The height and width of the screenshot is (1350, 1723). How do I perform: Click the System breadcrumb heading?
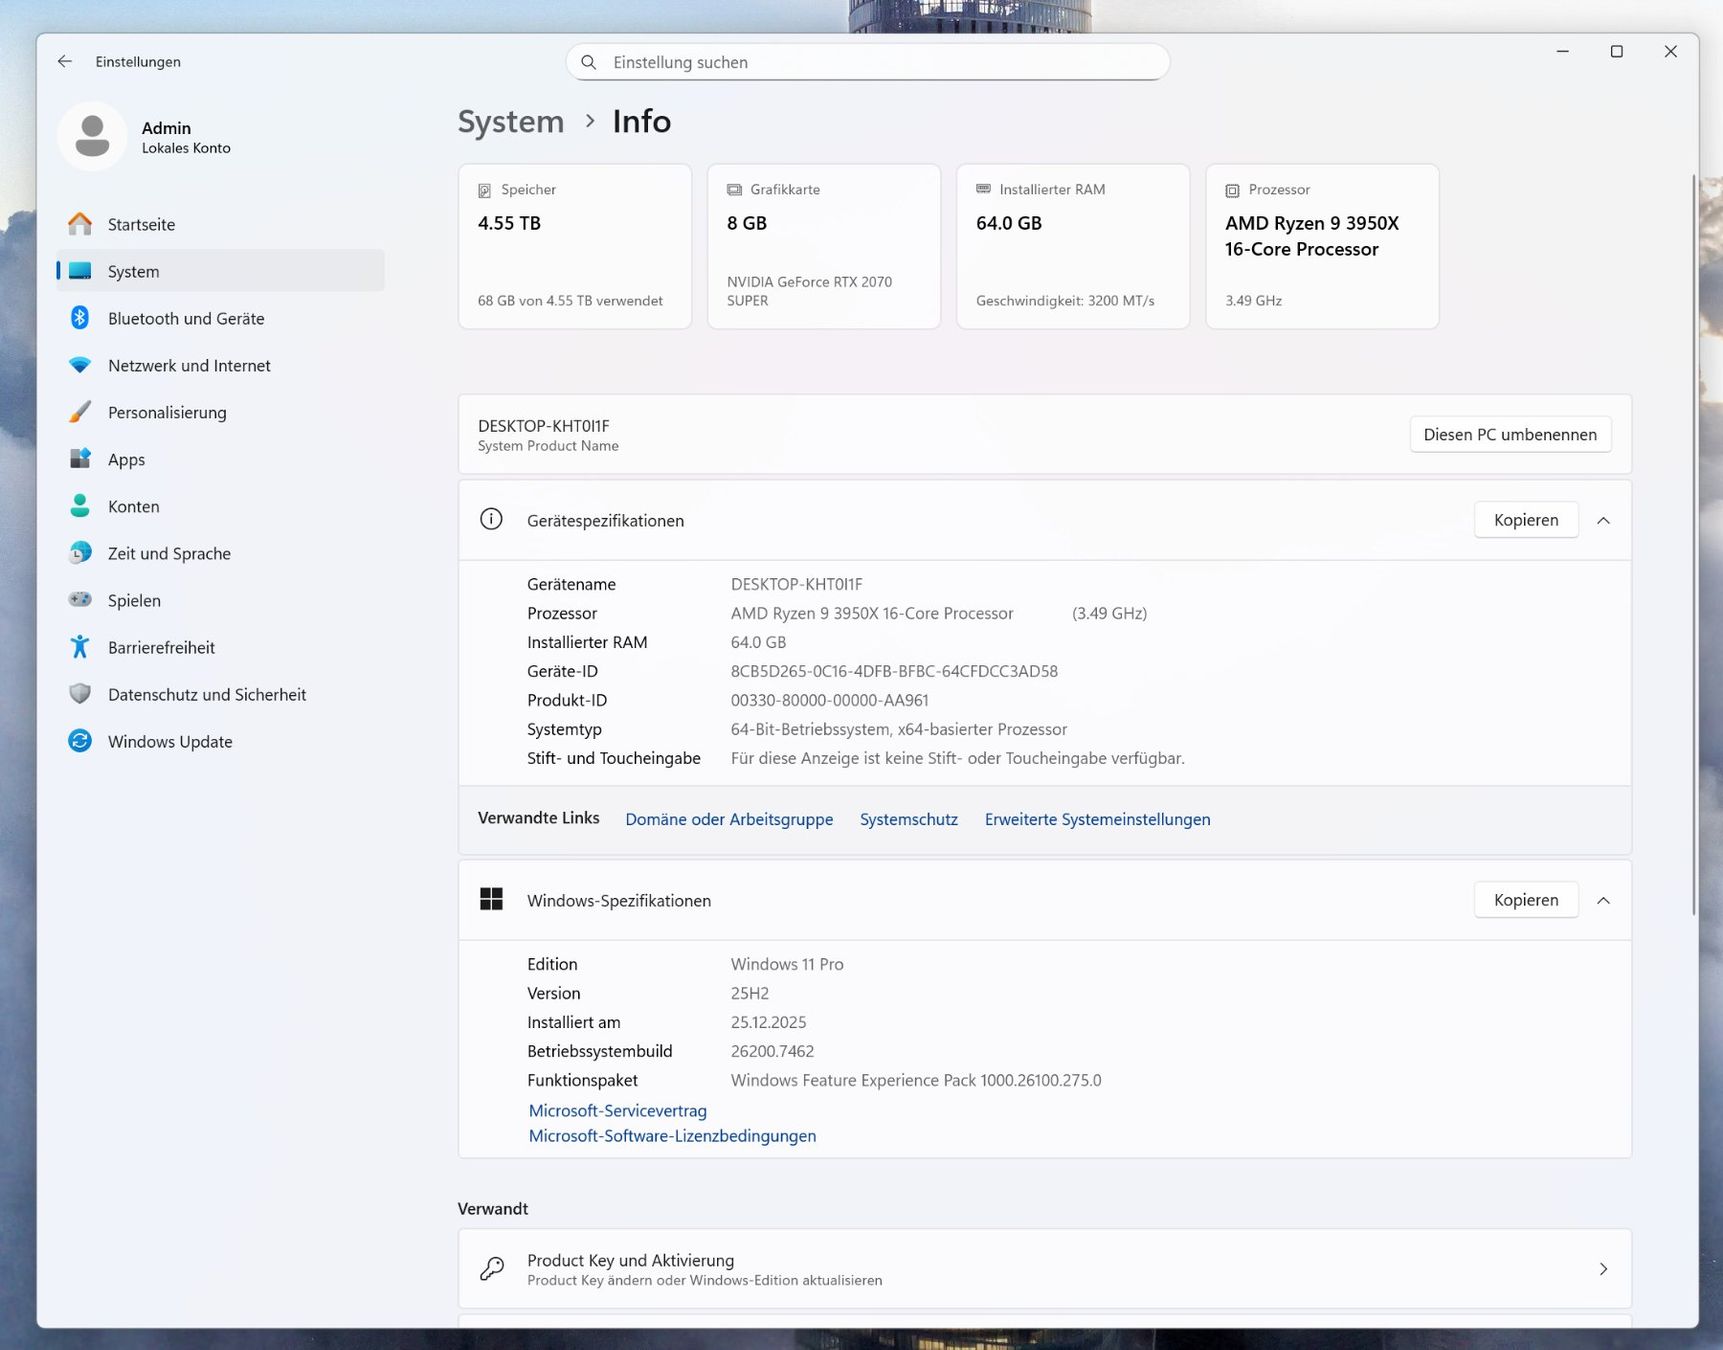[511, 121]
